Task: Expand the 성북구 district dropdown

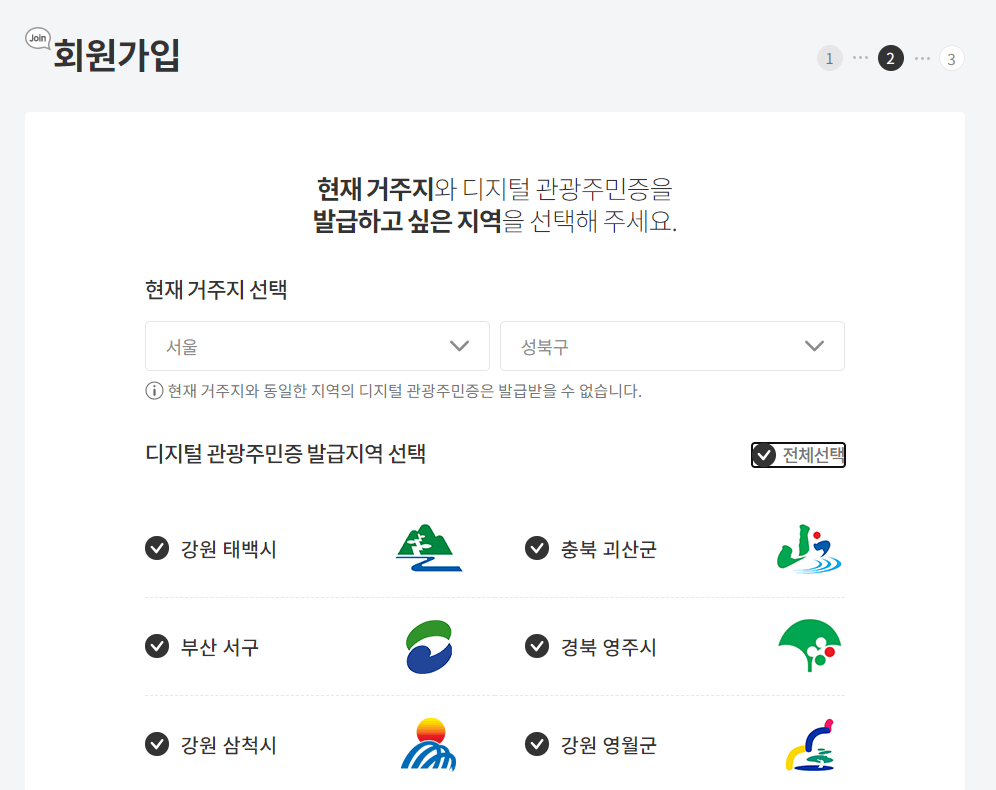Action: coord(671,345)
